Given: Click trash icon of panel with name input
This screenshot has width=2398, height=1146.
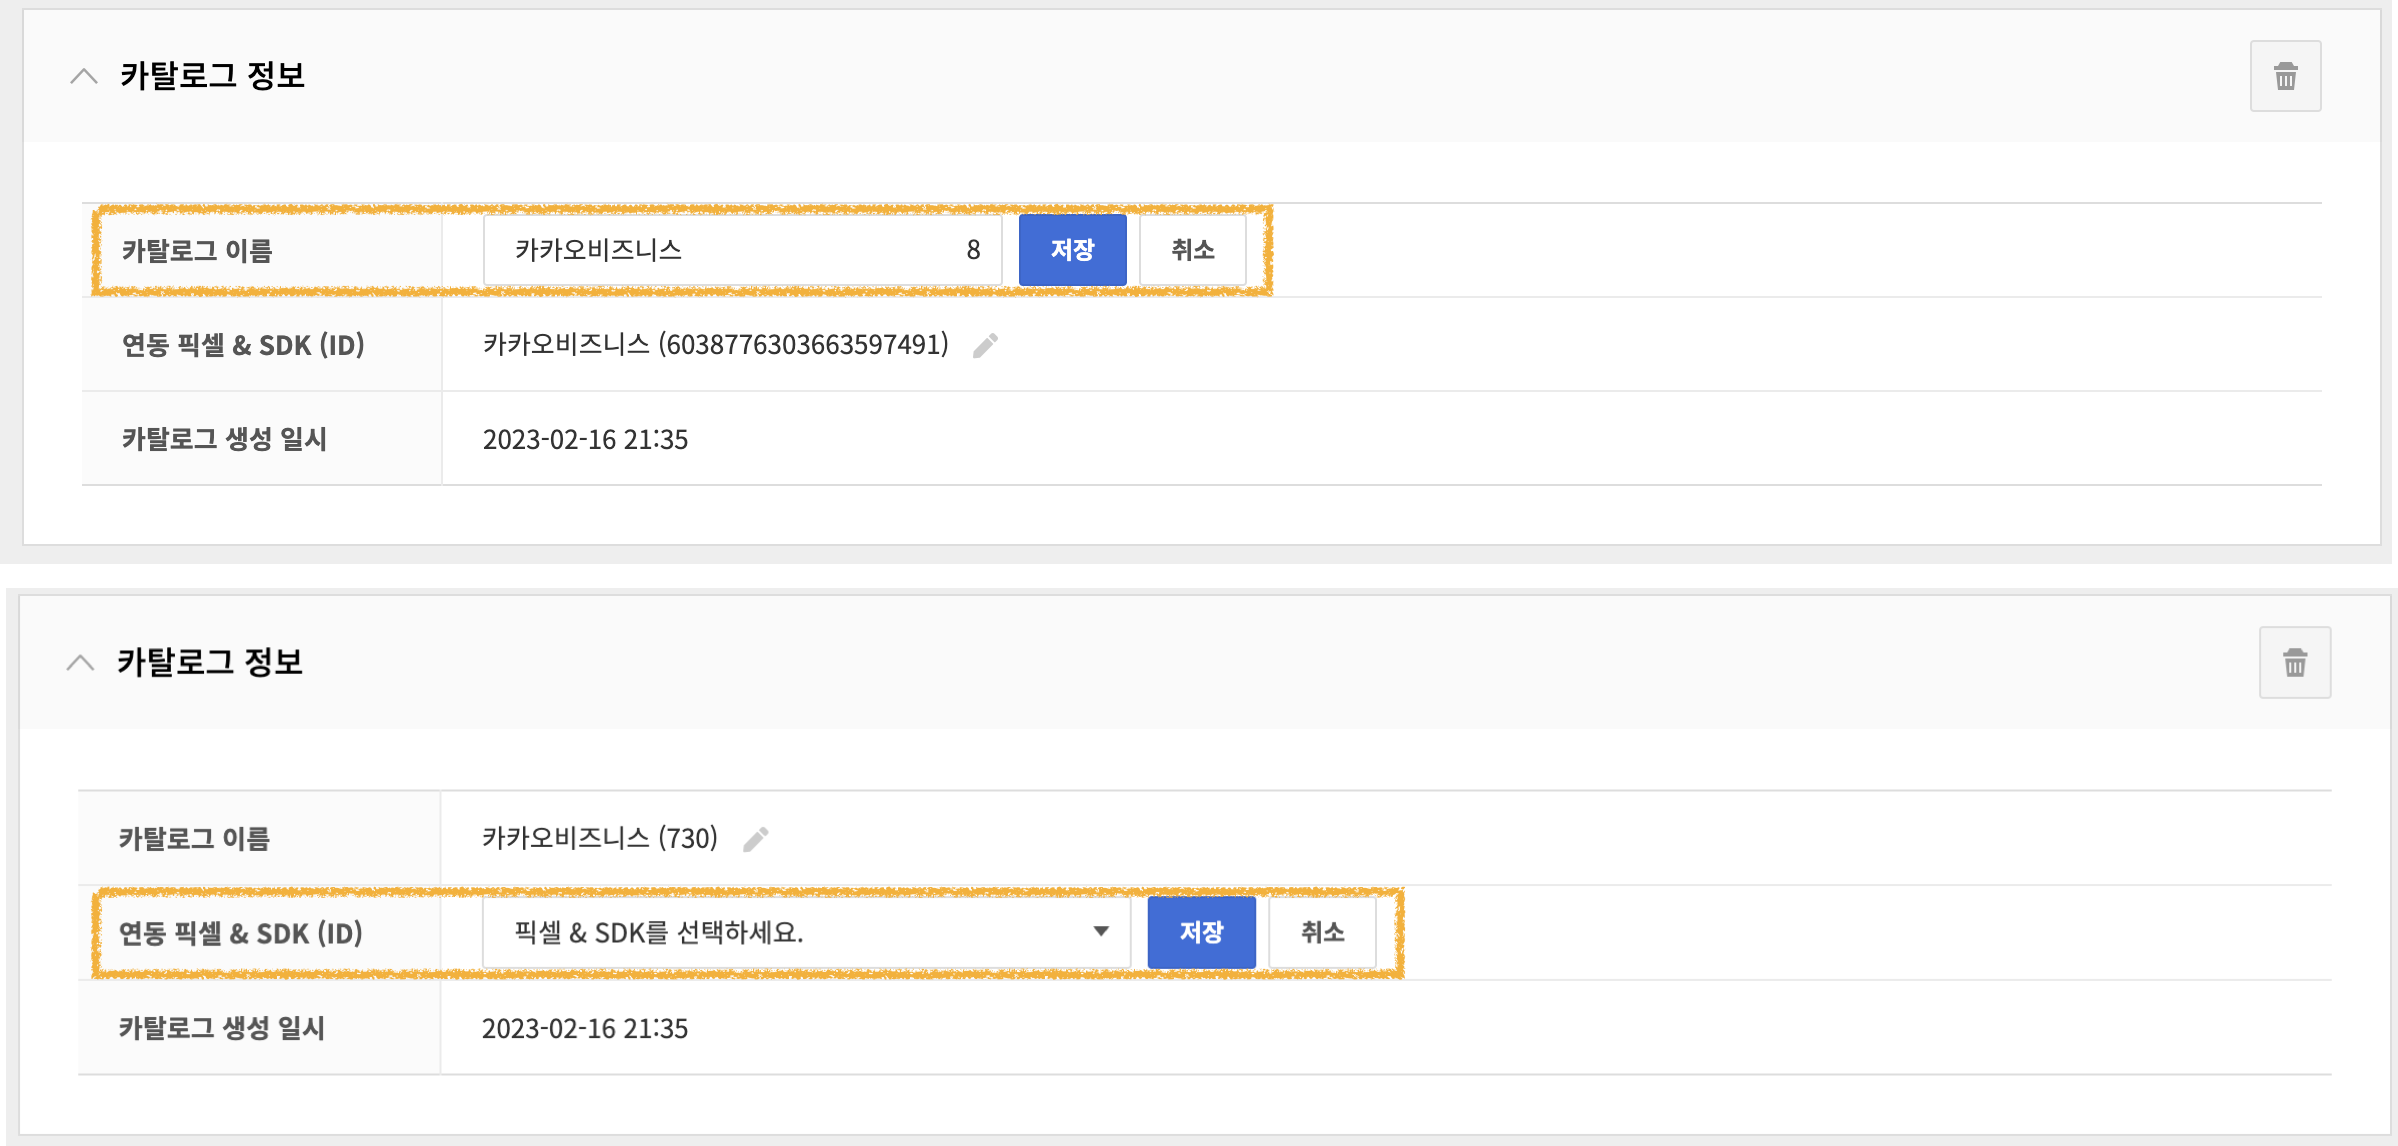Looking at the screenshot, I should (2285, 76).
